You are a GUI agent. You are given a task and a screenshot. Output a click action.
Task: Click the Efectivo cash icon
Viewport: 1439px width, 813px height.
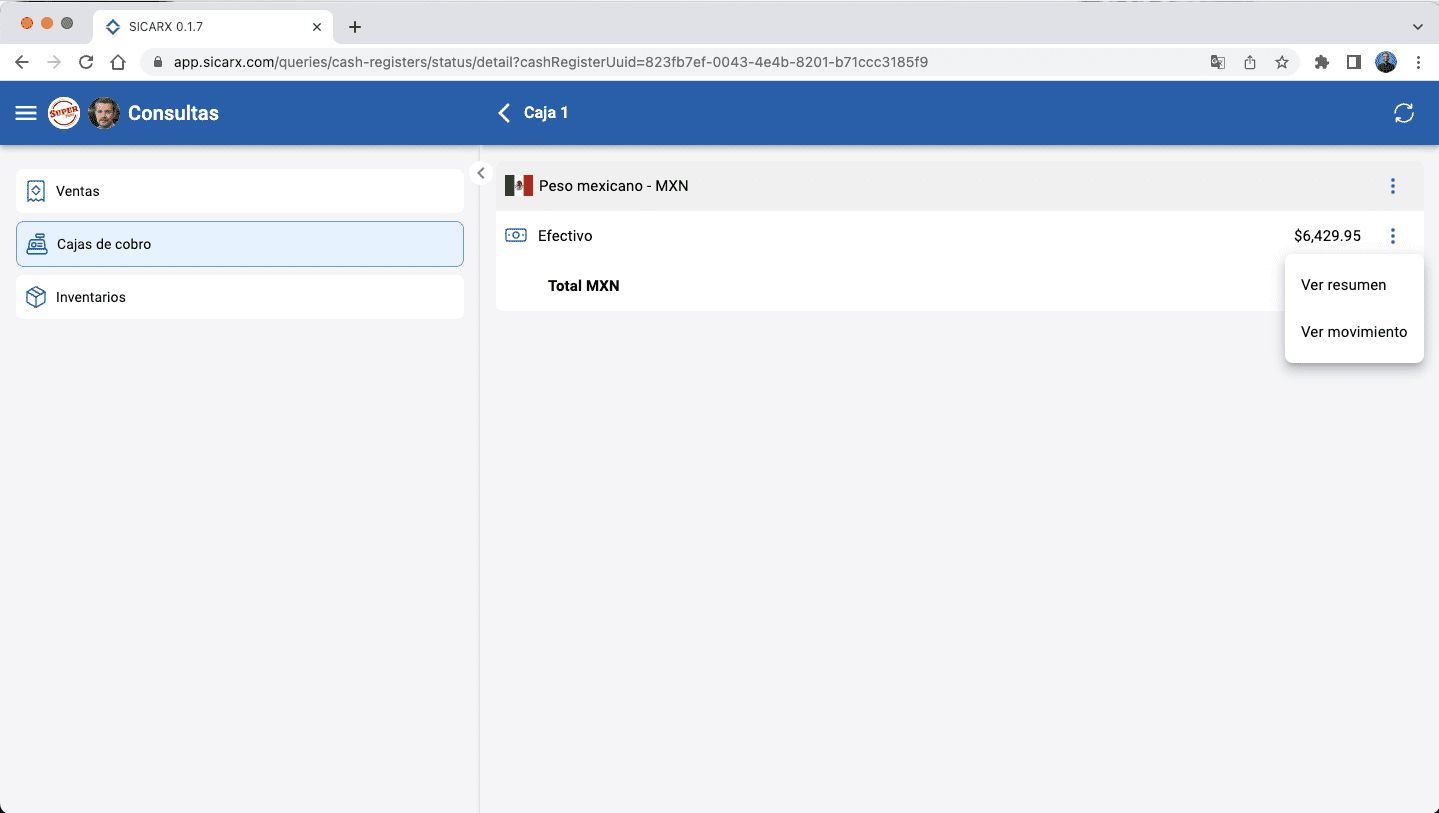point(516,236)
